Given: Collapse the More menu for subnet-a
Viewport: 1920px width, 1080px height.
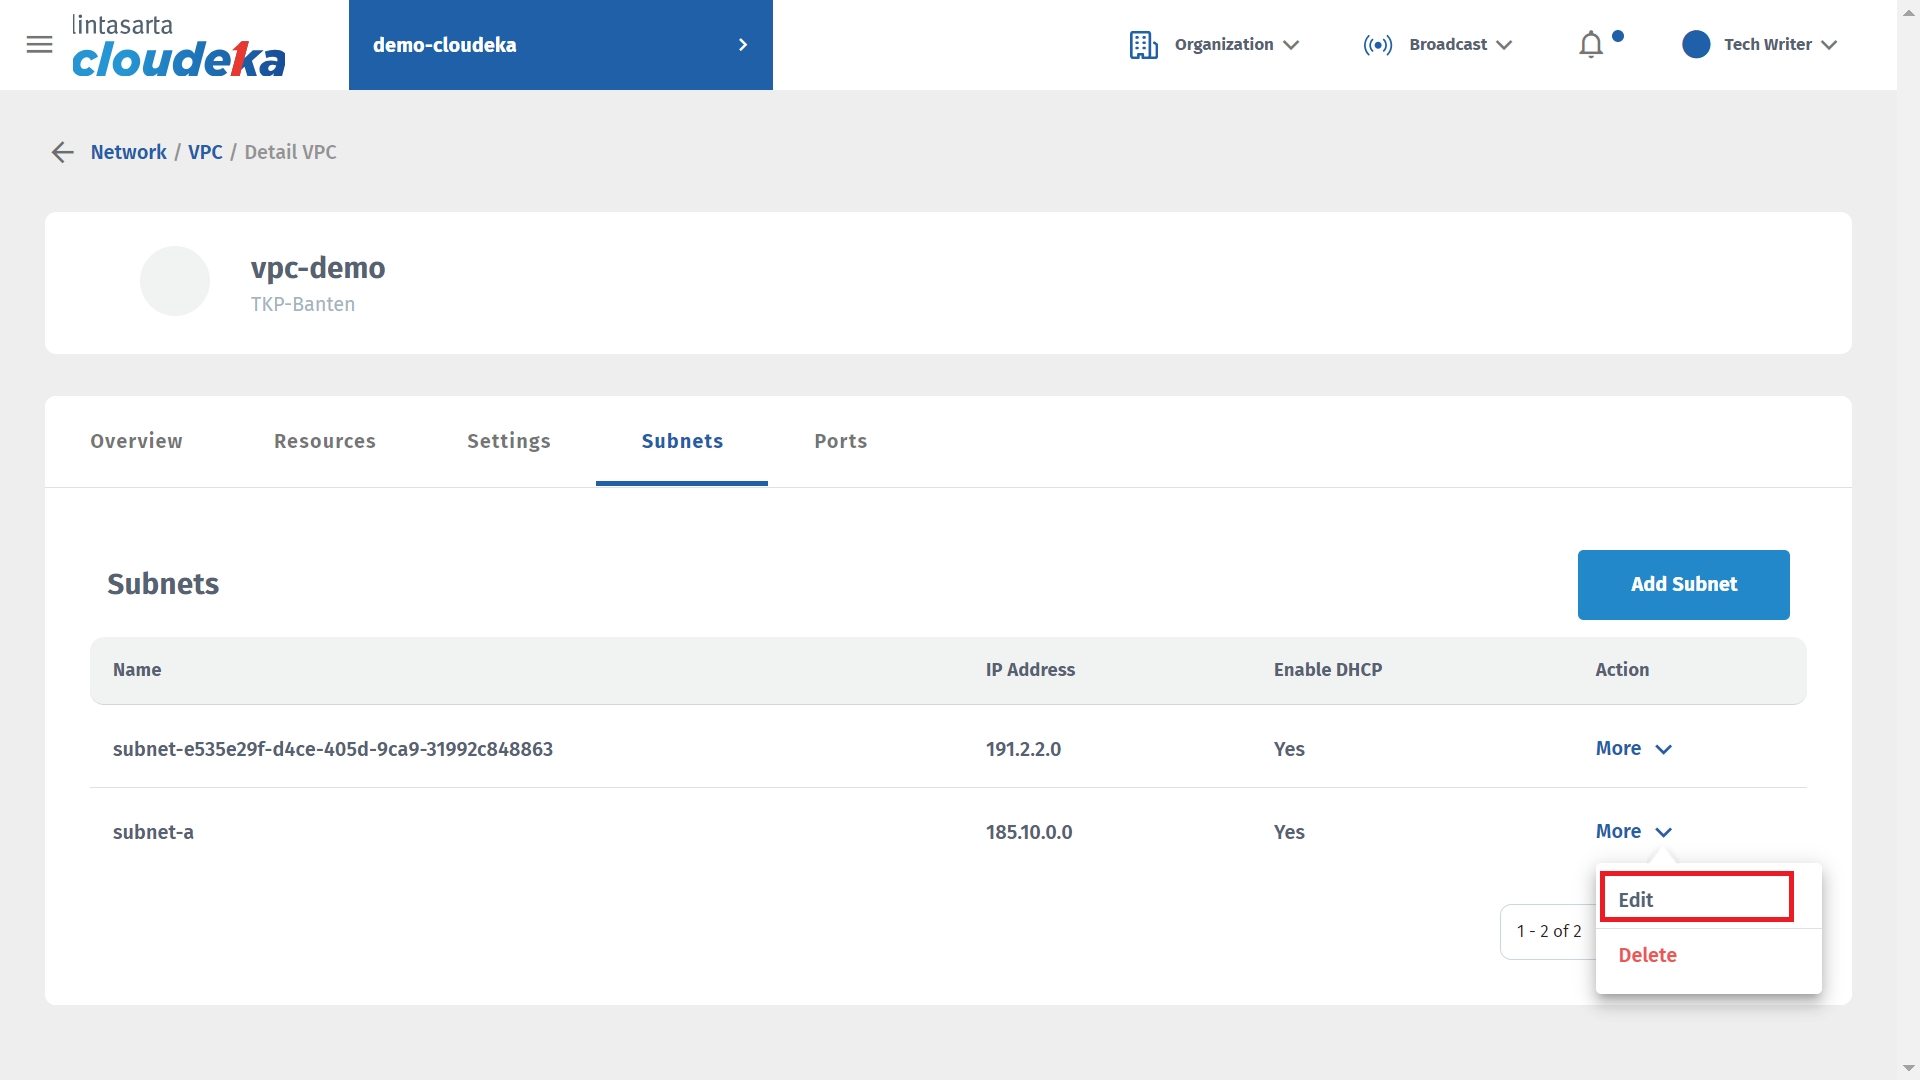Looking at the screenshot, I should point(1633,832).
